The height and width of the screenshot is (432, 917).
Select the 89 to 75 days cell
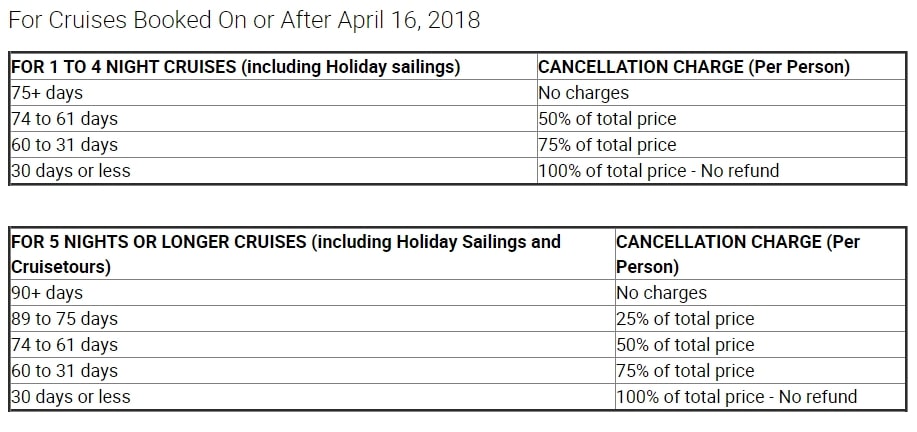coord(312,319)
